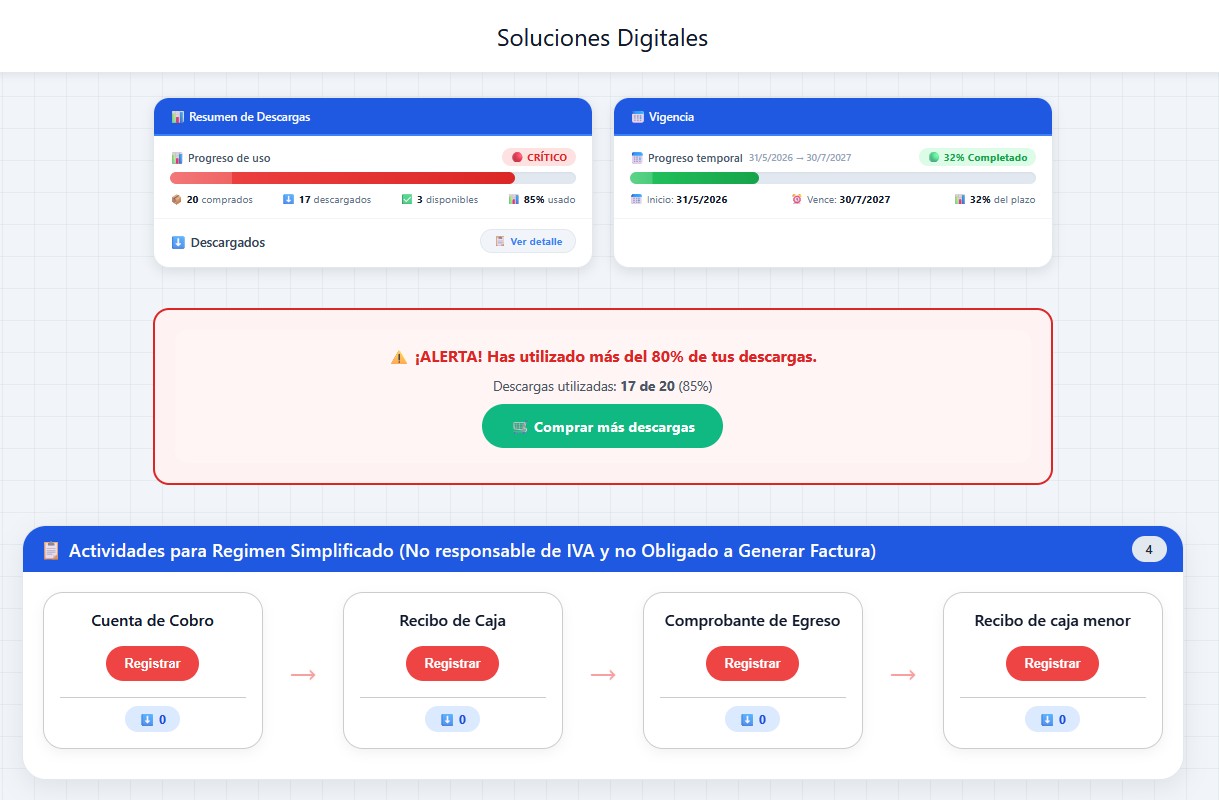The image size is (1219, 800).
Task: Click the Recibo de caja menor card title
Action: tap(1052, 621)
